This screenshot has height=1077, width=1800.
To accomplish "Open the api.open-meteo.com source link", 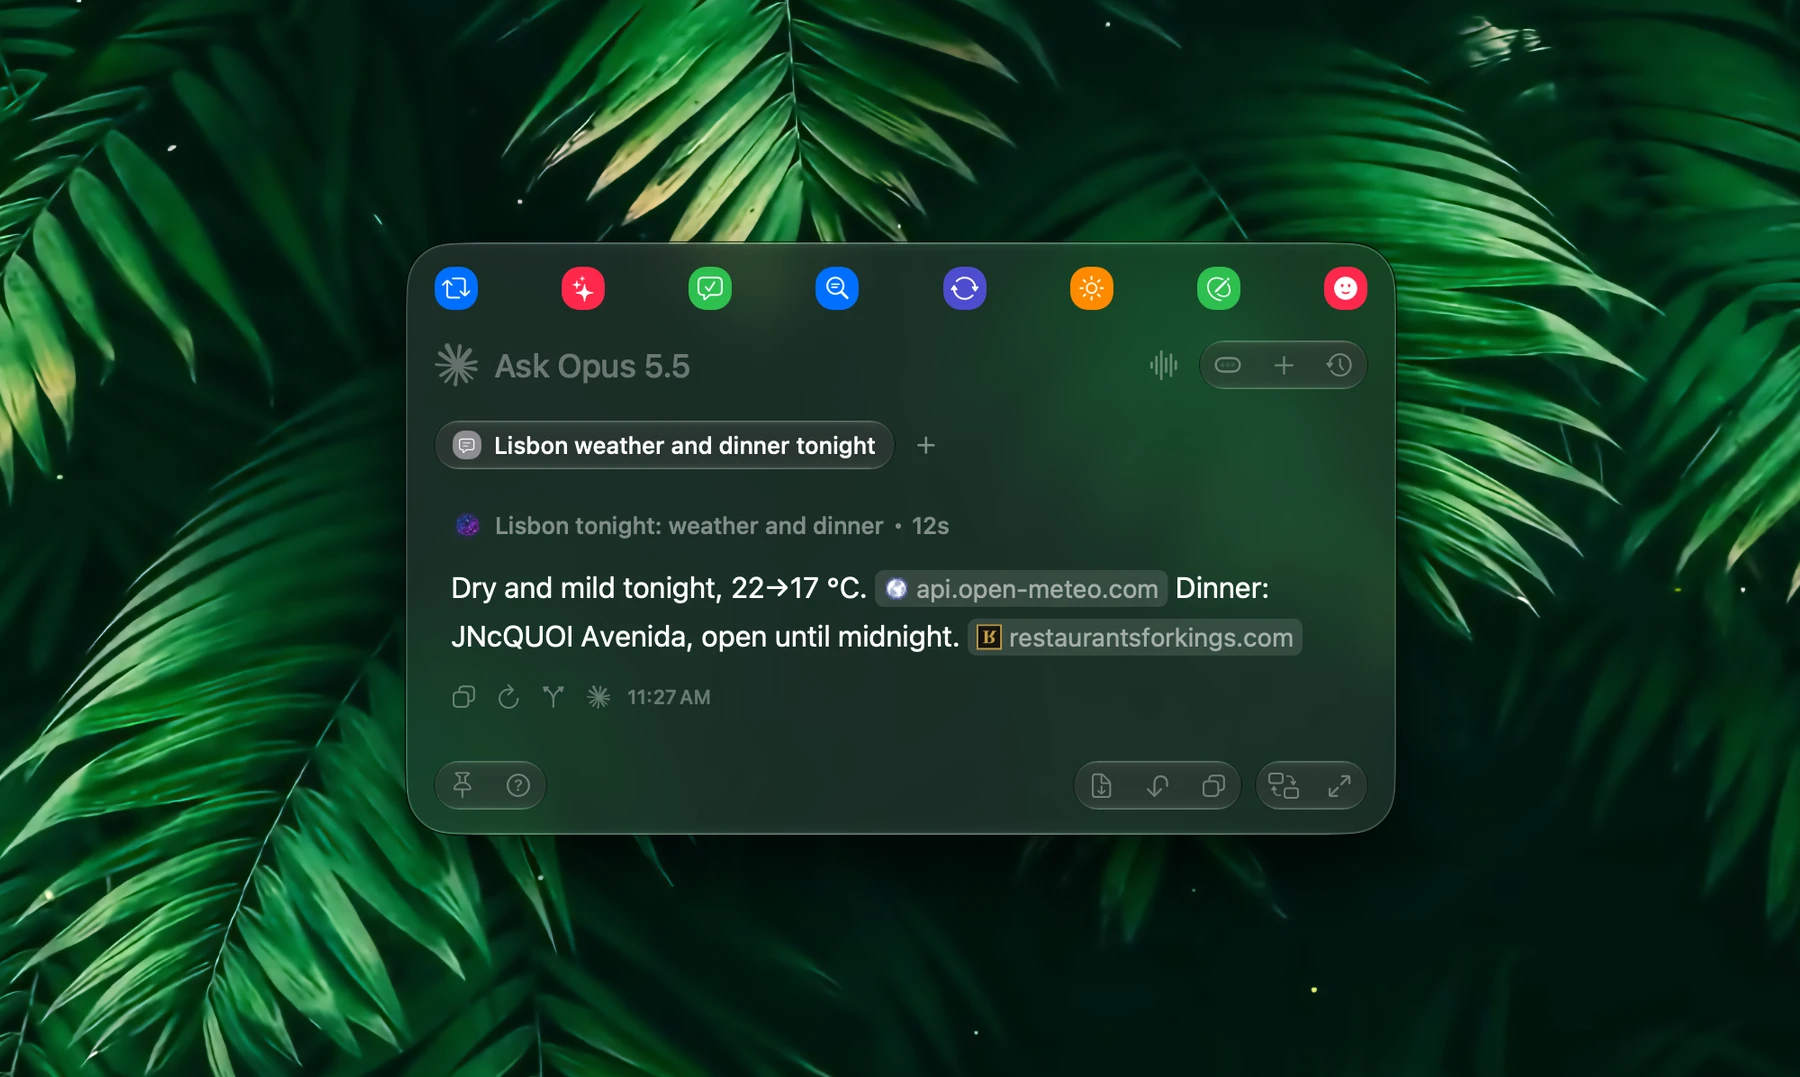I will [x=1021, y=589].
